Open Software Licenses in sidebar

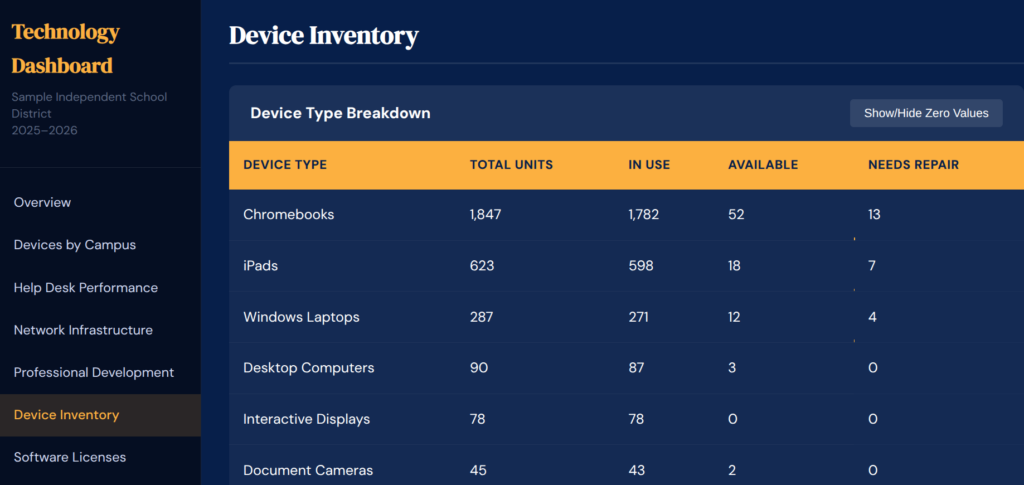pyautogui.click(x=70, y=457)
